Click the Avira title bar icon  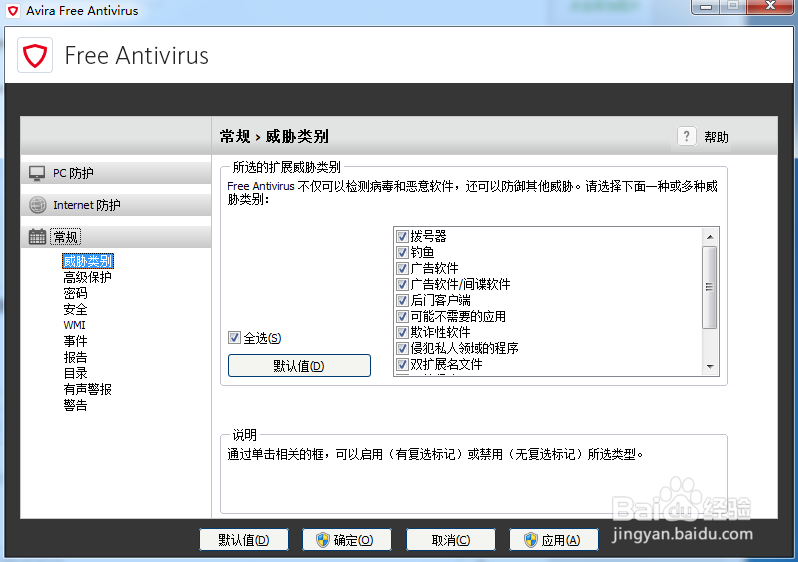13,11
